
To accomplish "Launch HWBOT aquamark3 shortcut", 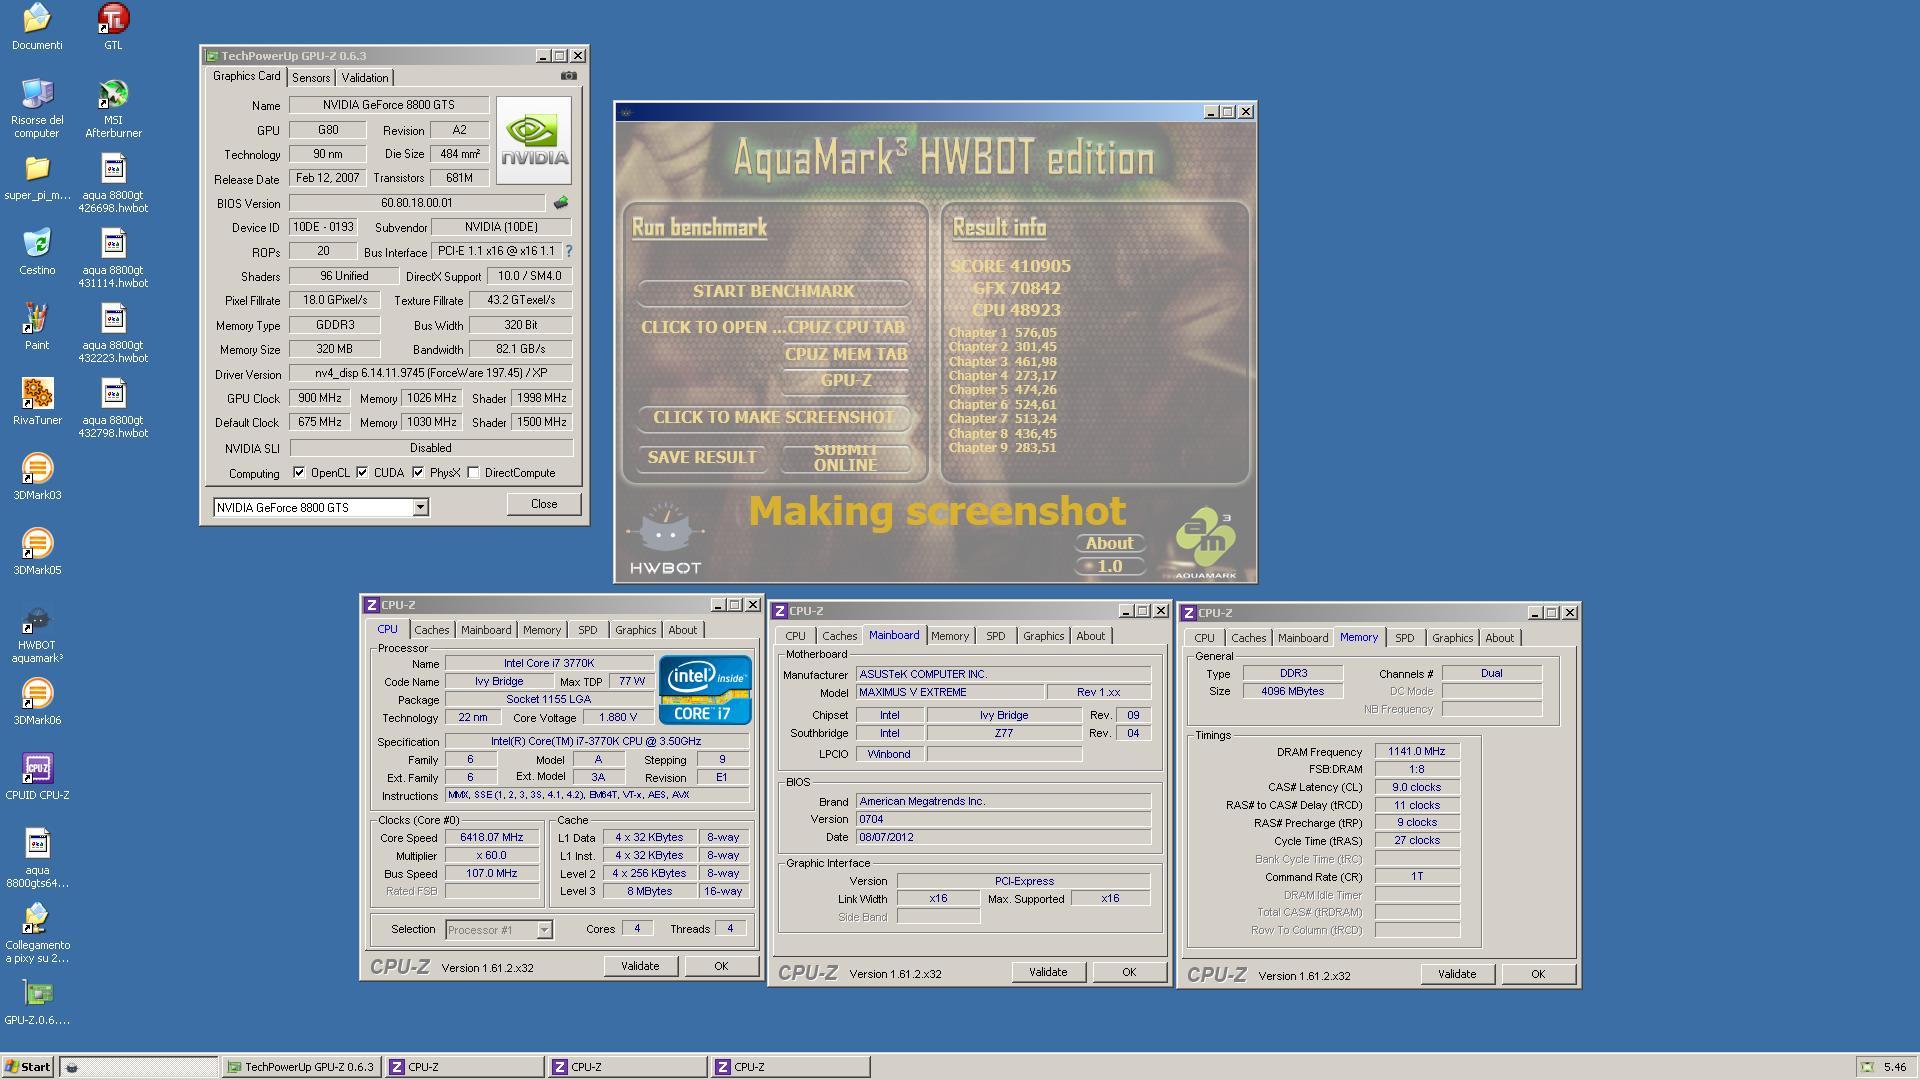I will click(37, 633).
